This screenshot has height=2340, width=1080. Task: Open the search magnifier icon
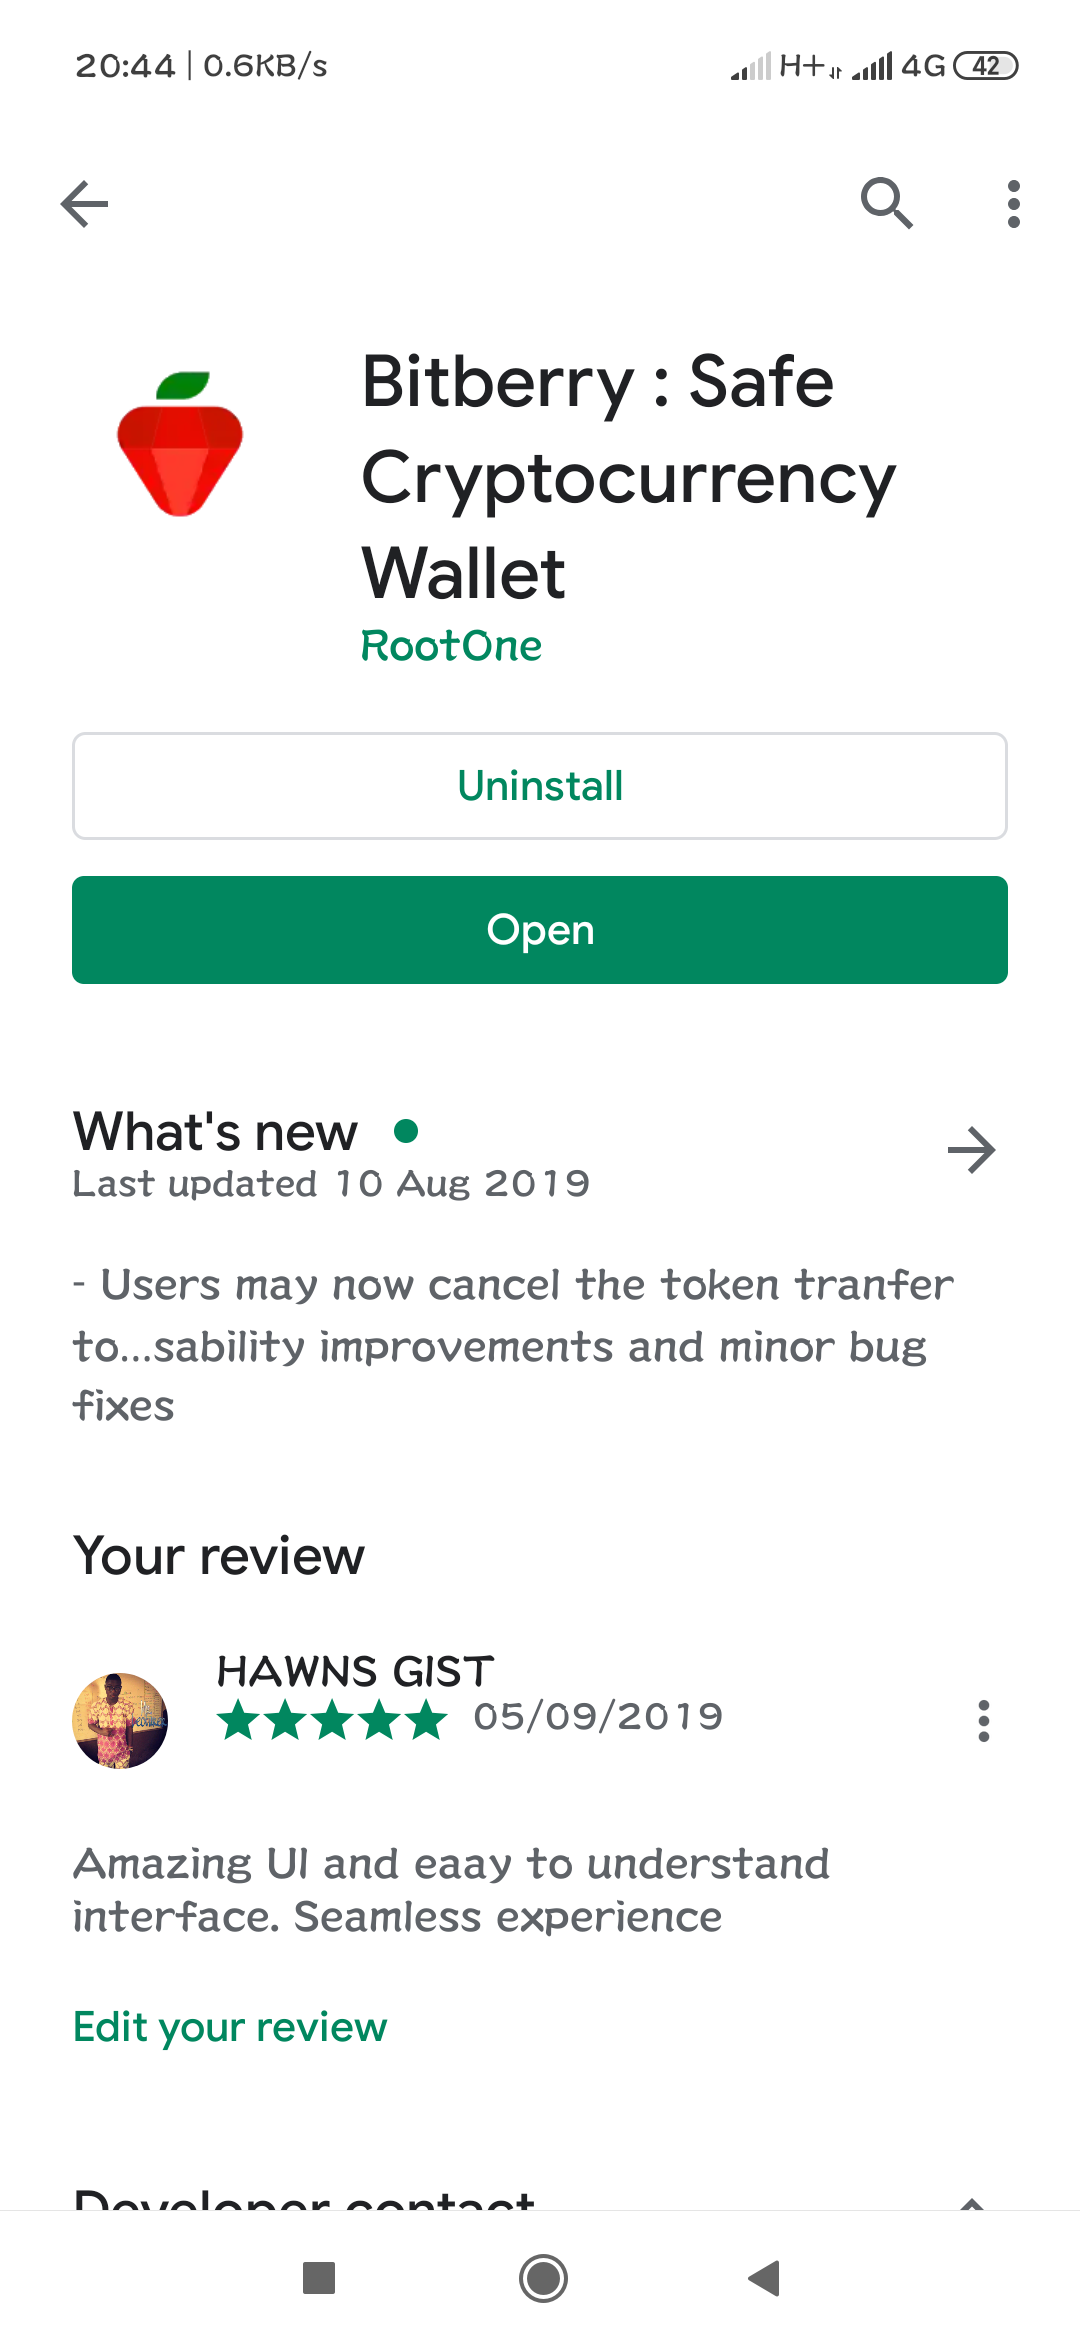(x=887, y=204)
